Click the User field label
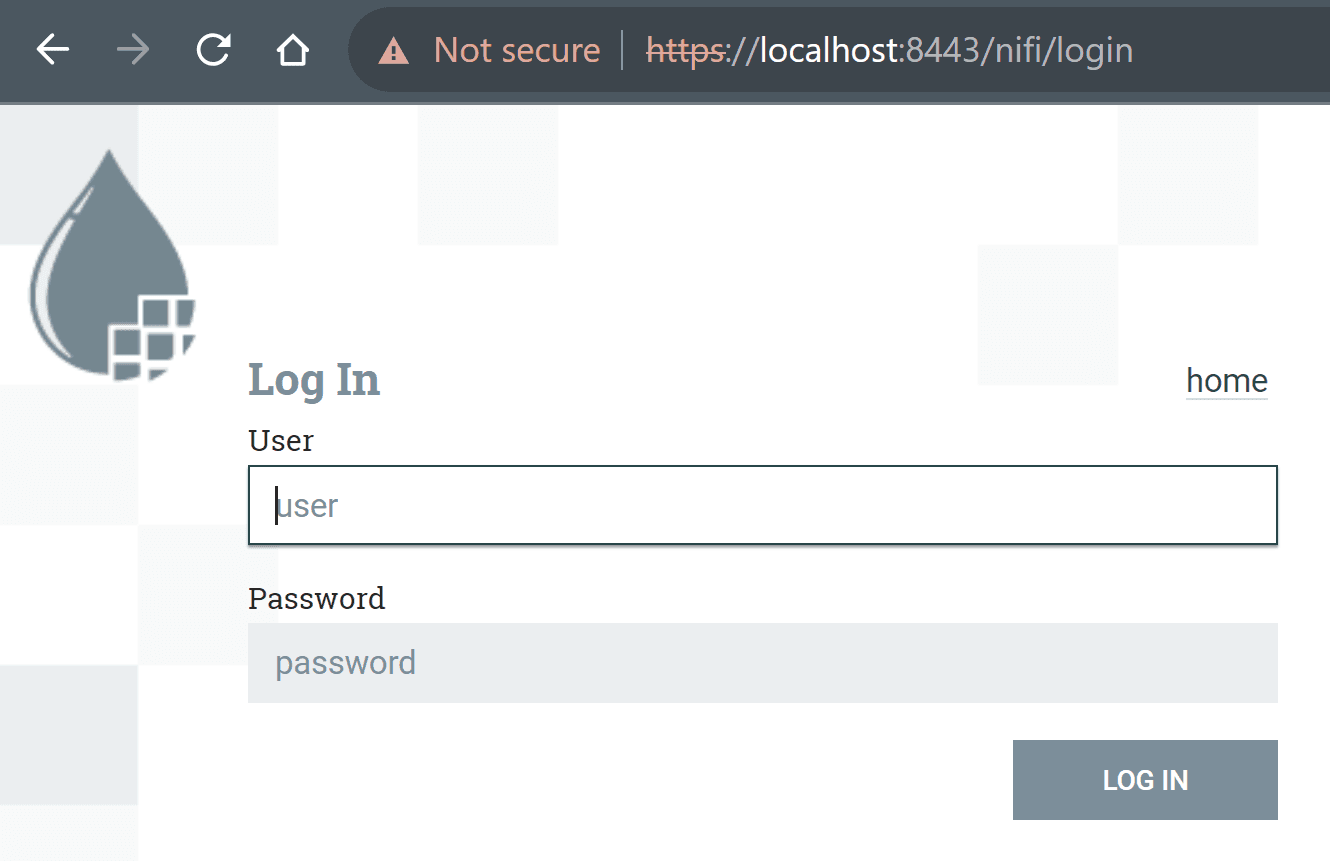This screenshot has height=861, width=1330. 280,441
